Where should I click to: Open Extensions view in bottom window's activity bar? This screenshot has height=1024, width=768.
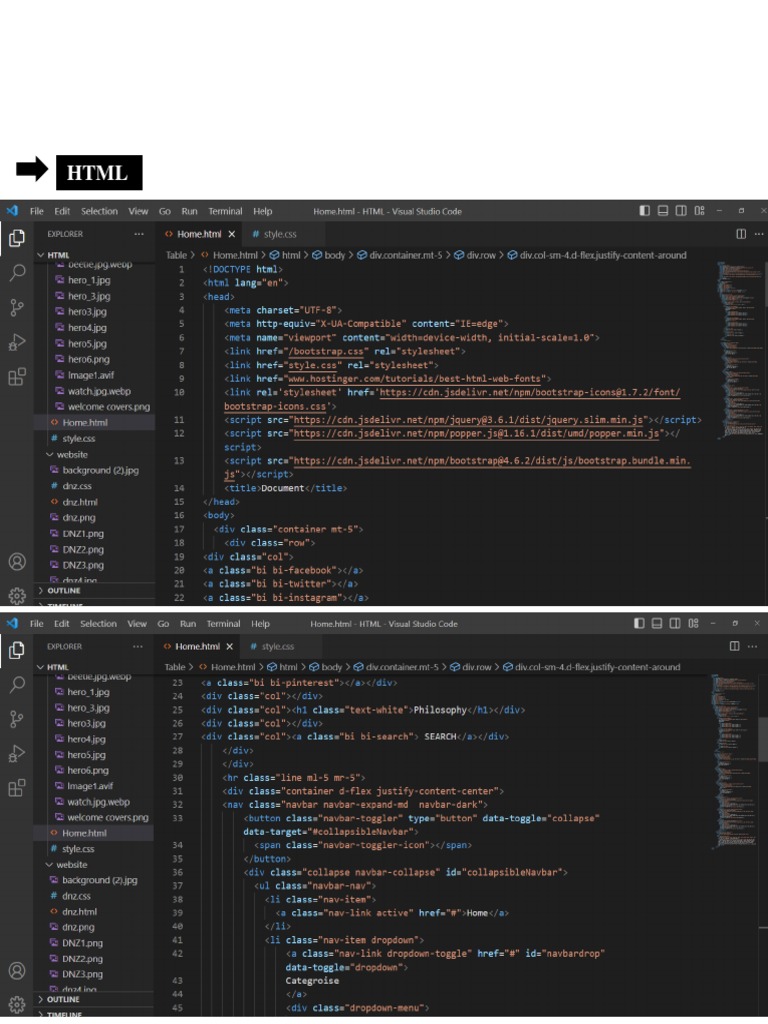click(x=17, y=788)
